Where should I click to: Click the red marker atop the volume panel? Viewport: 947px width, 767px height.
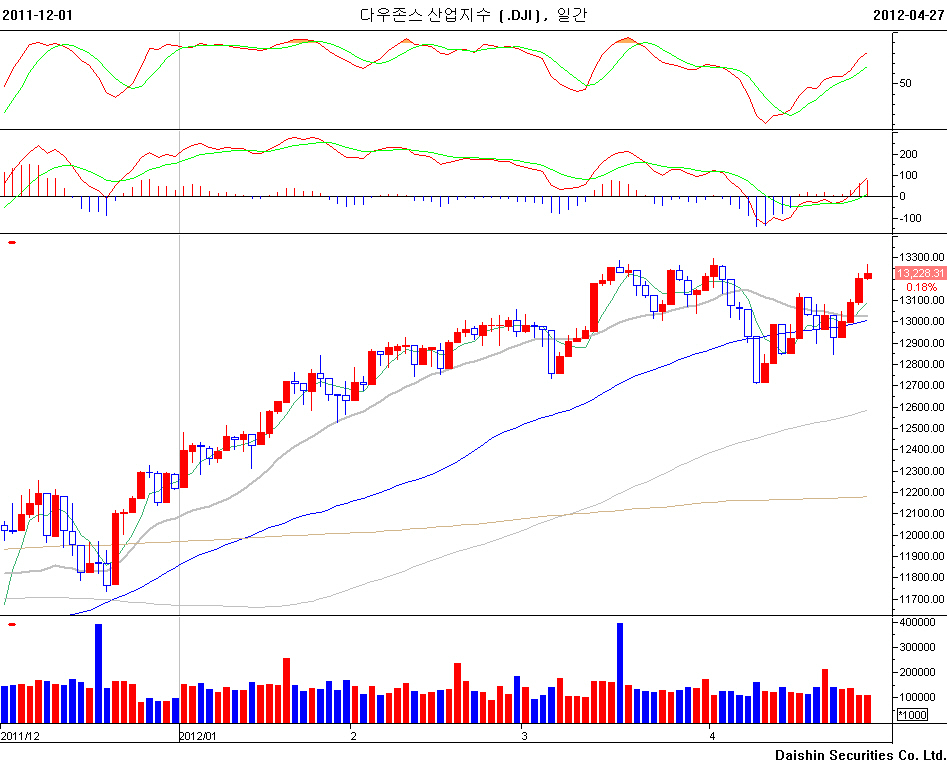point(11,625)
